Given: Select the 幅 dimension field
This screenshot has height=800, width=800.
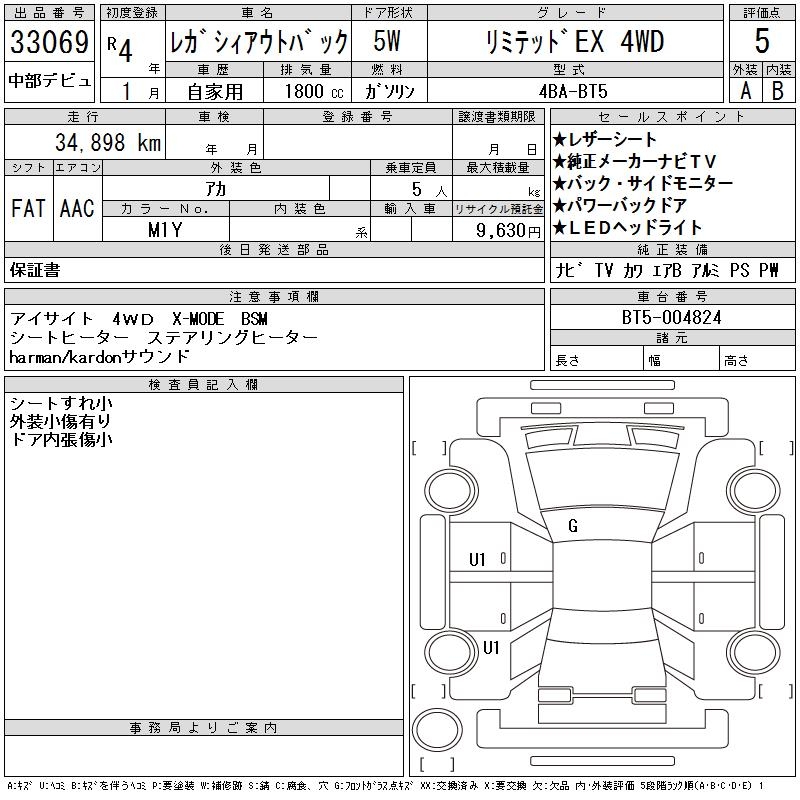Looking at the screenshot, I should pos(681,358).
